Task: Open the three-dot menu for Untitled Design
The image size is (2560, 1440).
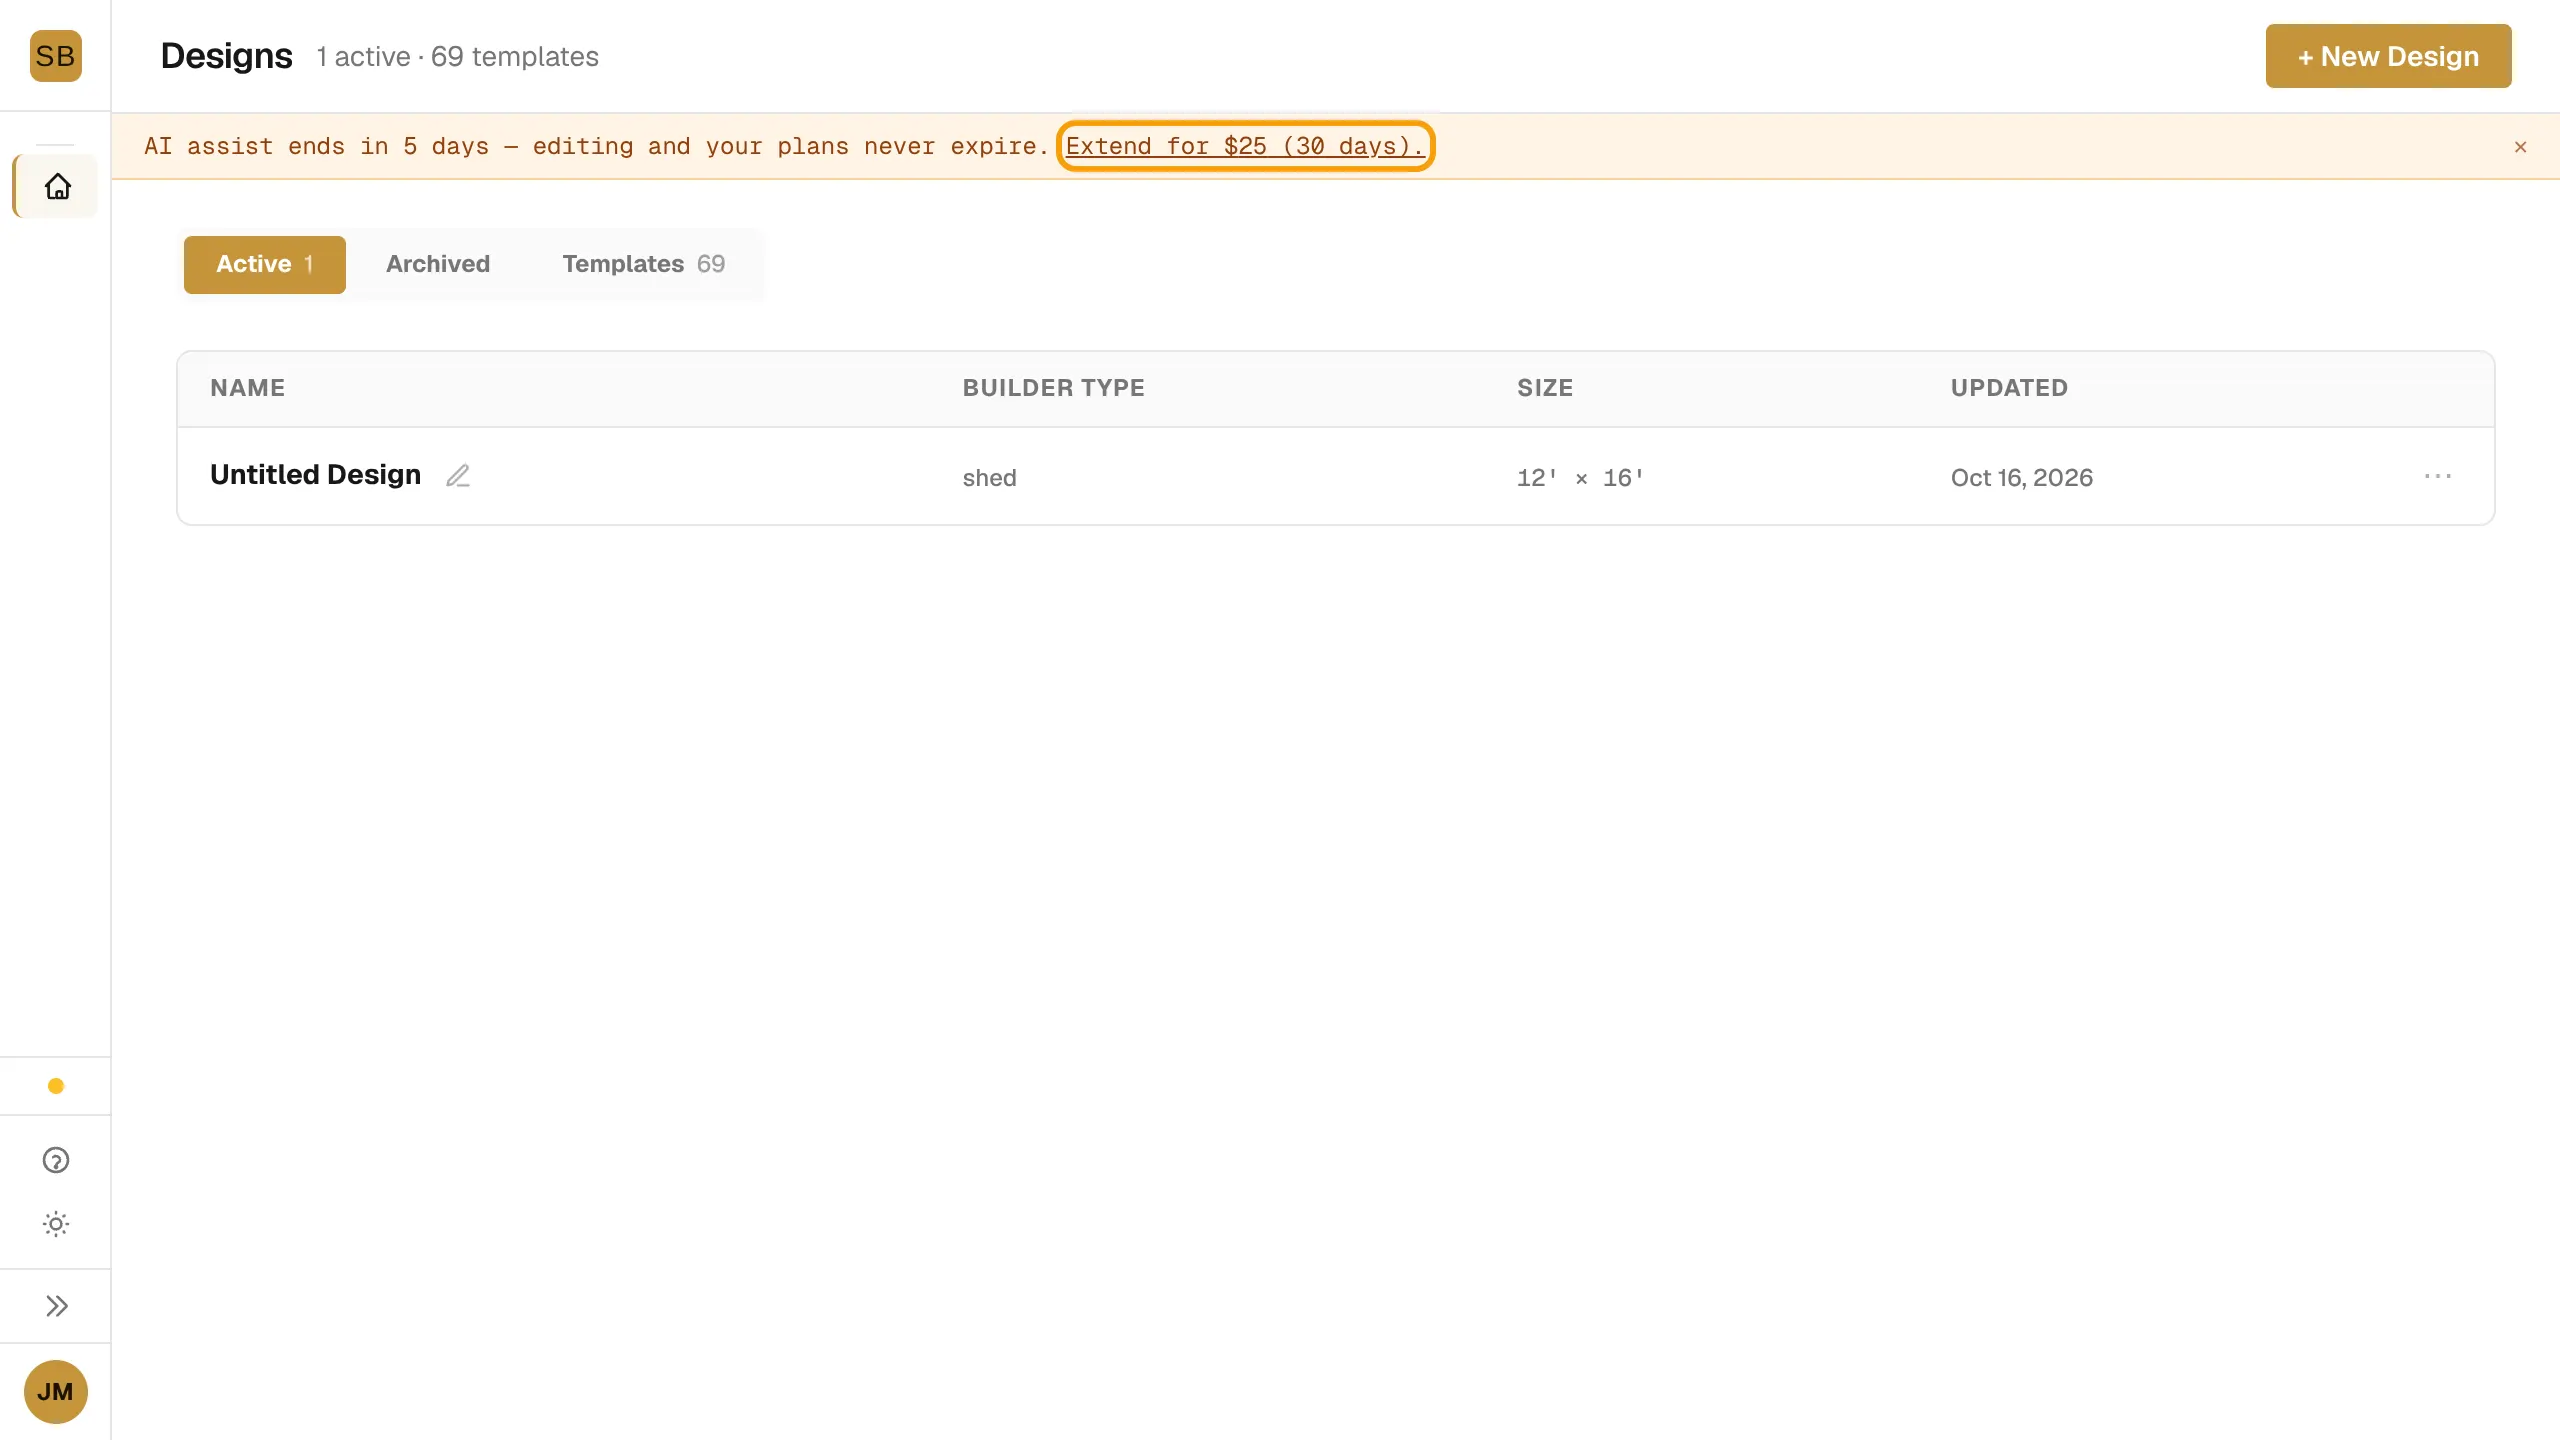Action: click(2438, 476)
